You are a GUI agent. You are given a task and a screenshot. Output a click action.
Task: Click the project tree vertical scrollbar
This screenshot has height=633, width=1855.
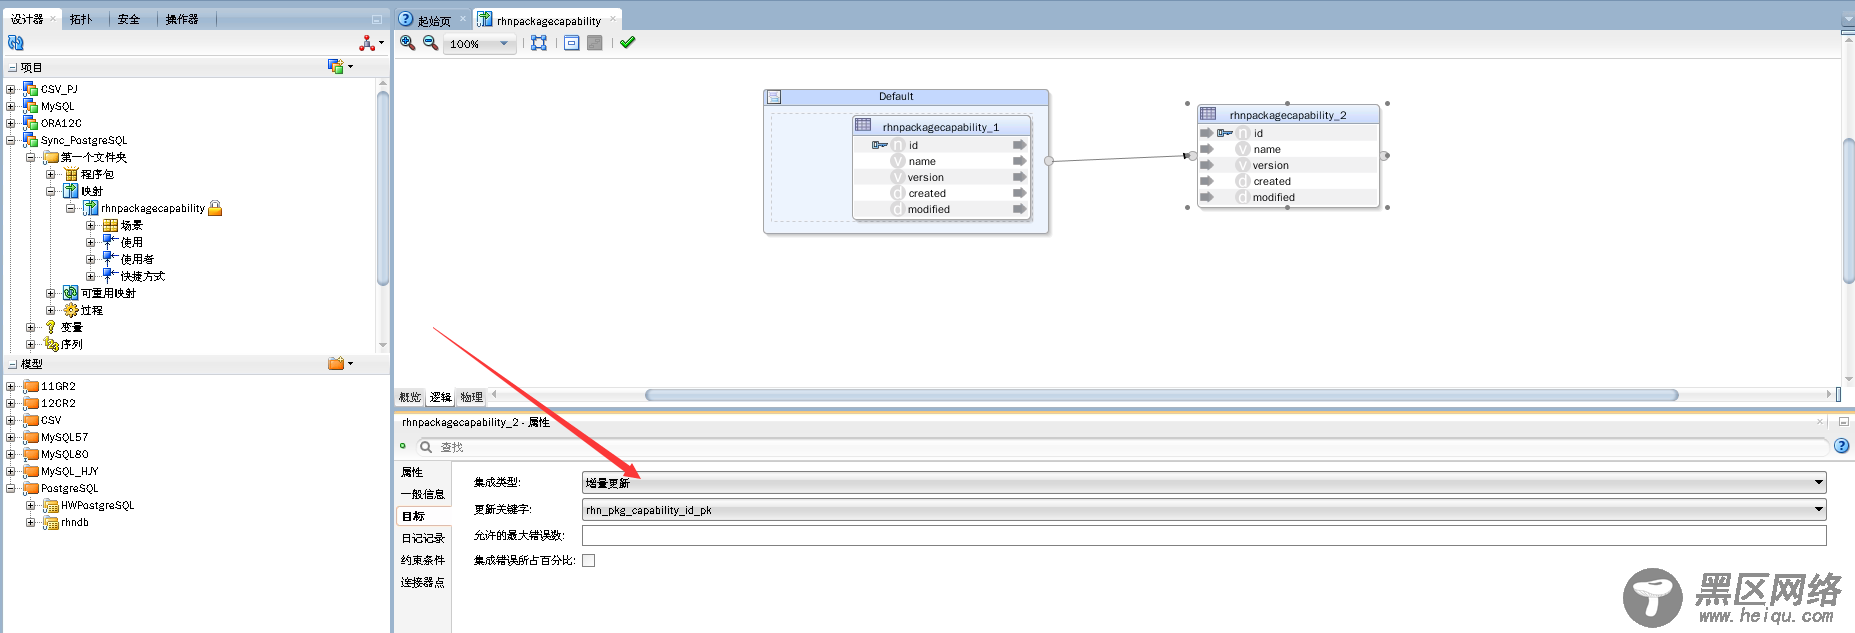pos(383,188)
